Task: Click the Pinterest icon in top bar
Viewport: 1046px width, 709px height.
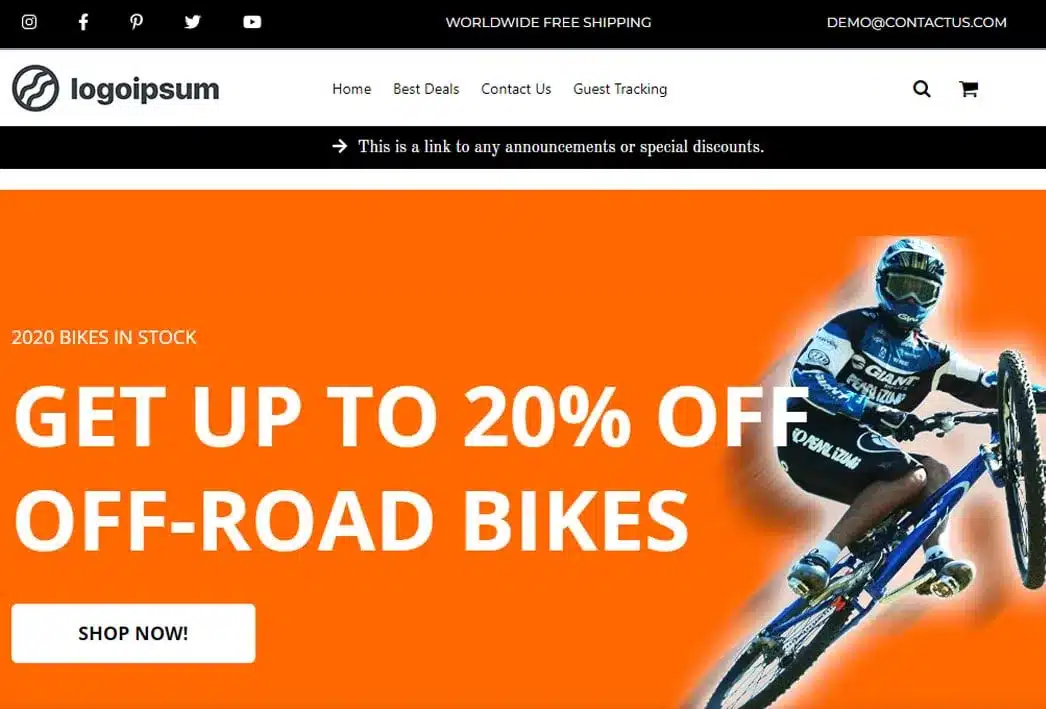Action: point(136,22)
